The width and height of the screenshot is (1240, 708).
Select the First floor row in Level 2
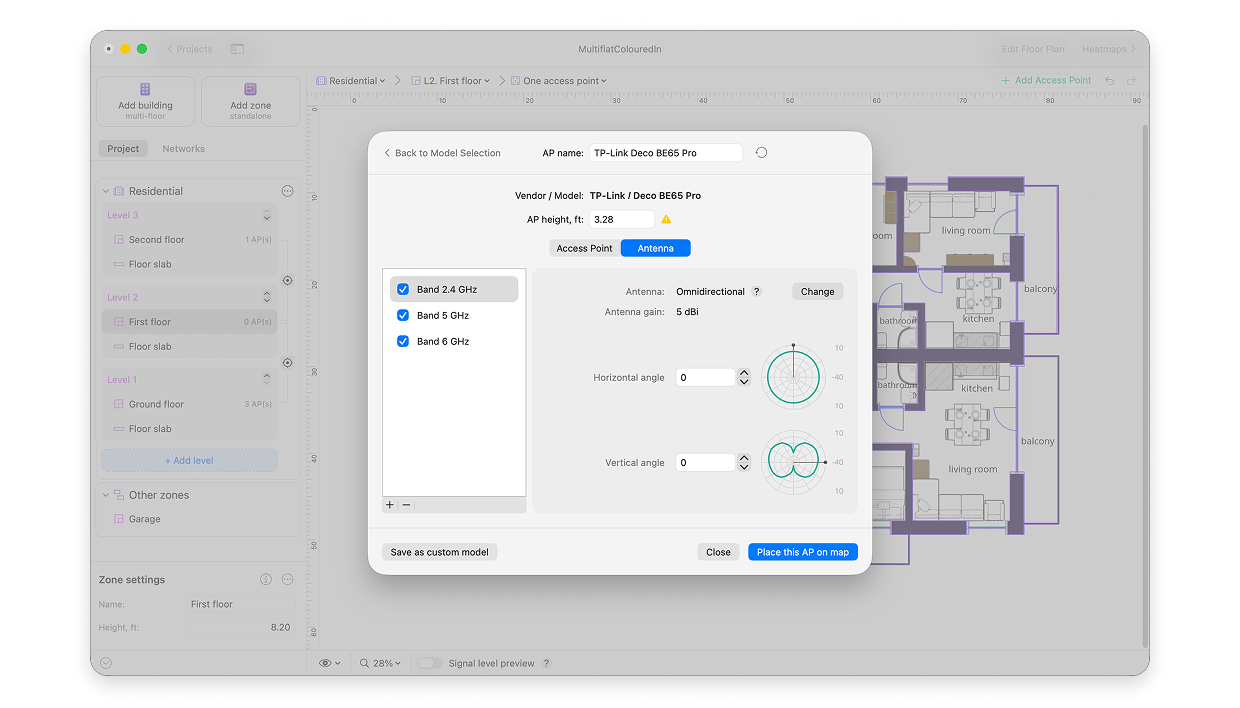click(190, 322)
